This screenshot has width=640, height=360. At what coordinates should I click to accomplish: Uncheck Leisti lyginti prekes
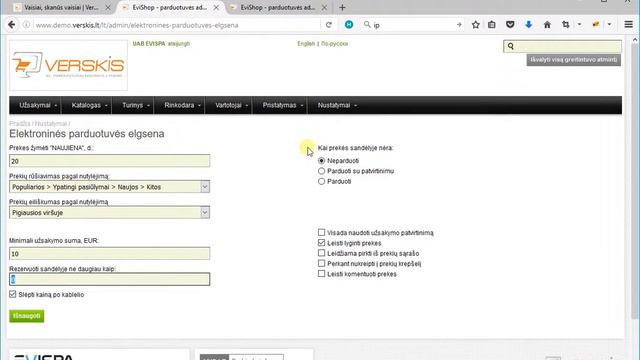coord(322,243)
